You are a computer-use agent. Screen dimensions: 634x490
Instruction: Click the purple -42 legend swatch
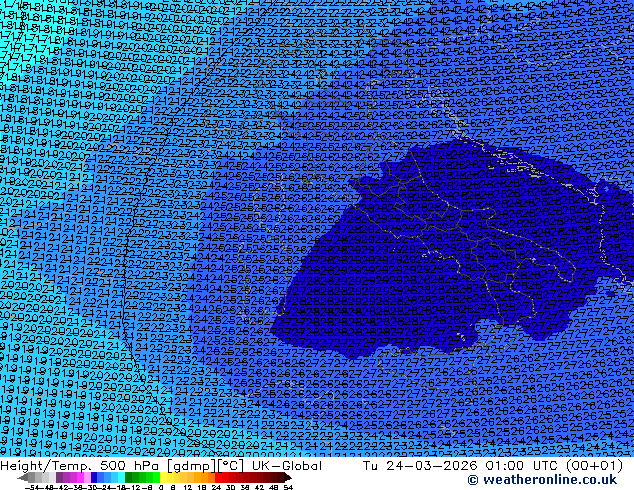59,477
